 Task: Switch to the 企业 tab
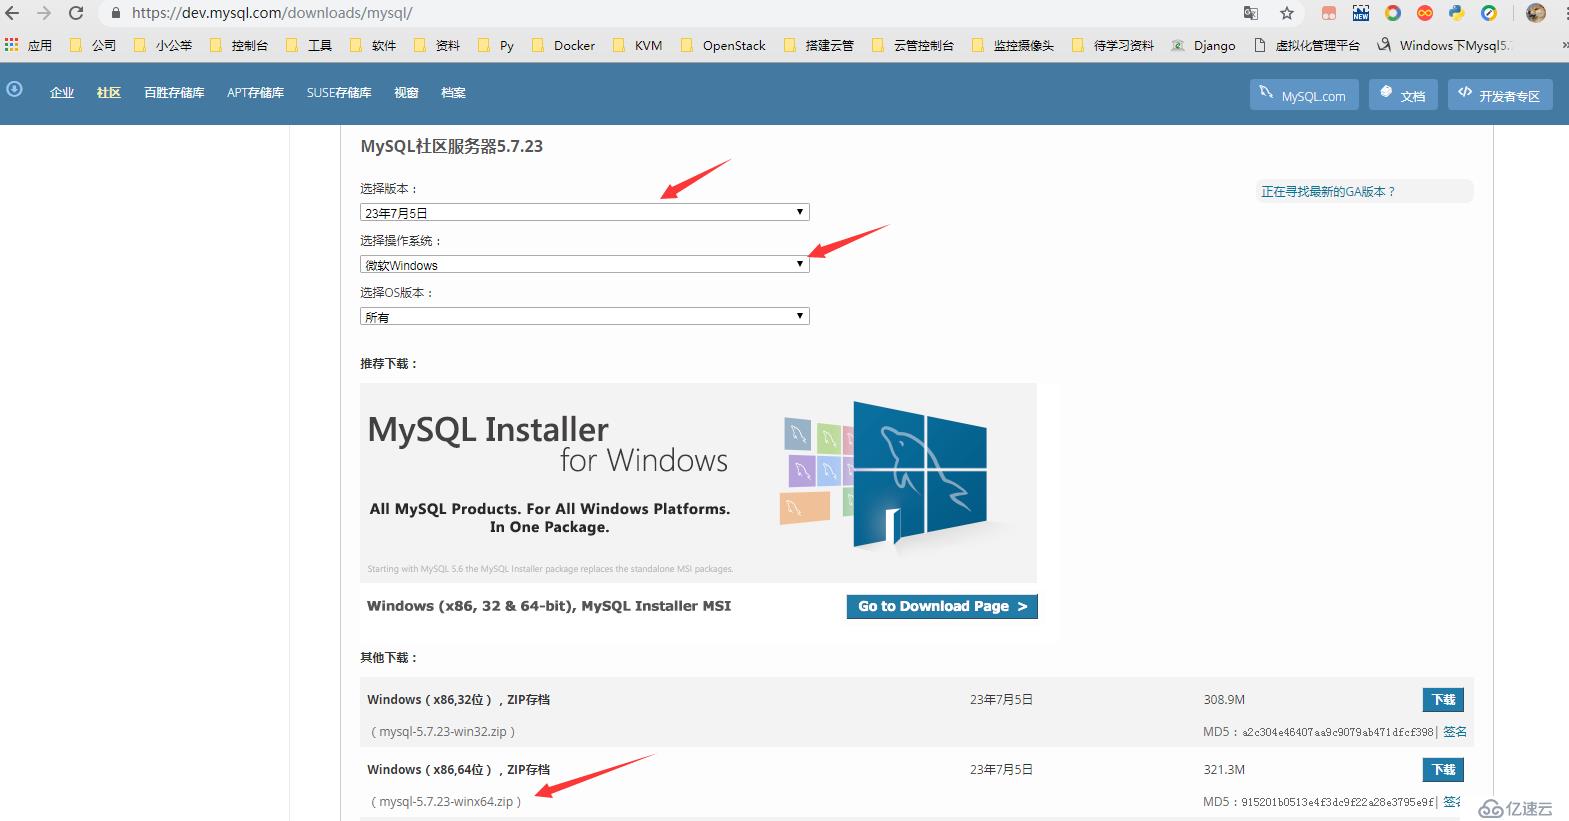click(x=62, y=92)
